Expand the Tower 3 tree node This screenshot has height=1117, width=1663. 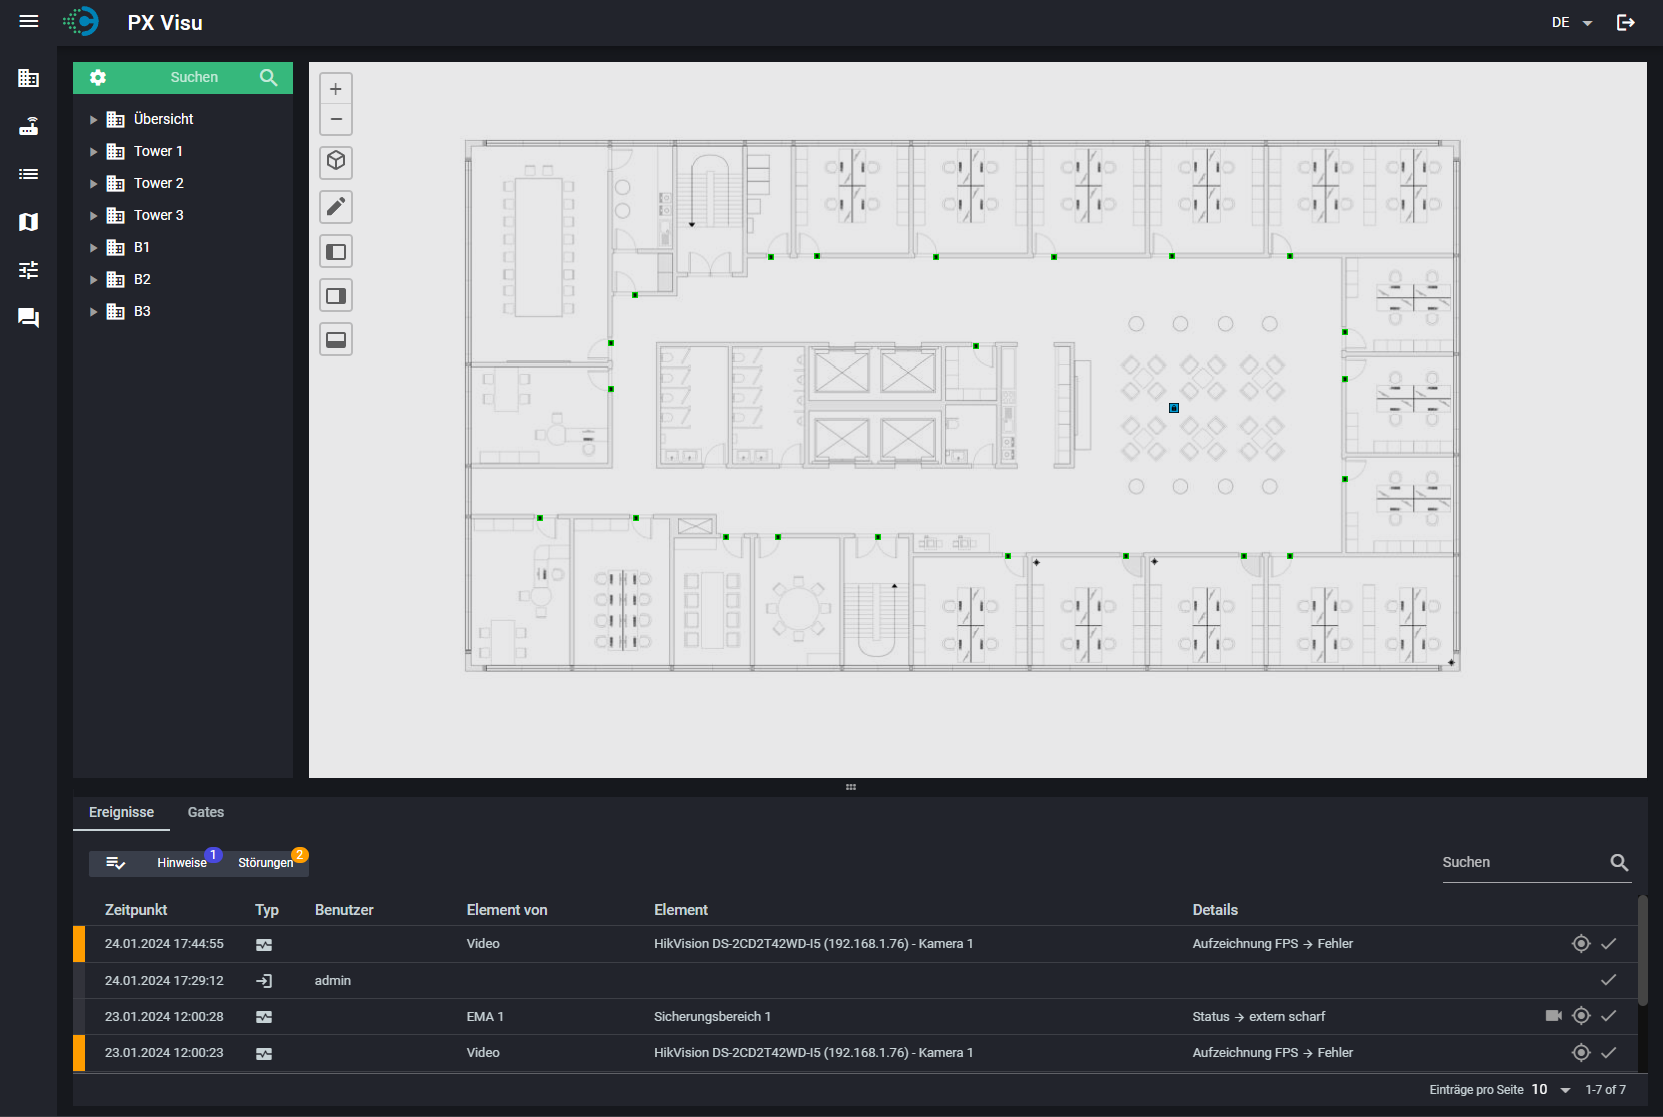click(93, 215)
